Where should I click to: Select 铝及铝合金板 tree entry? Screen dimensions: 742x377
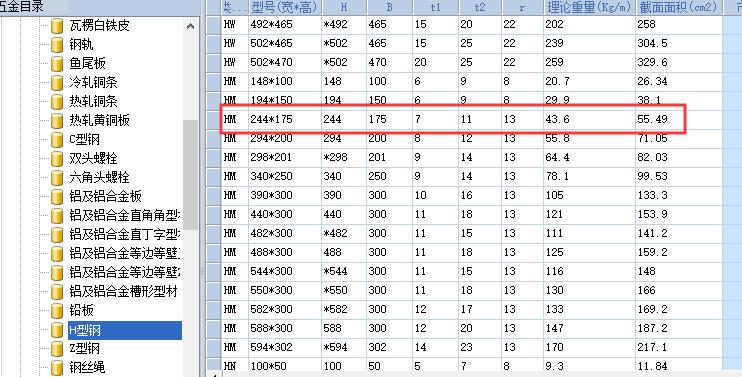105,196
